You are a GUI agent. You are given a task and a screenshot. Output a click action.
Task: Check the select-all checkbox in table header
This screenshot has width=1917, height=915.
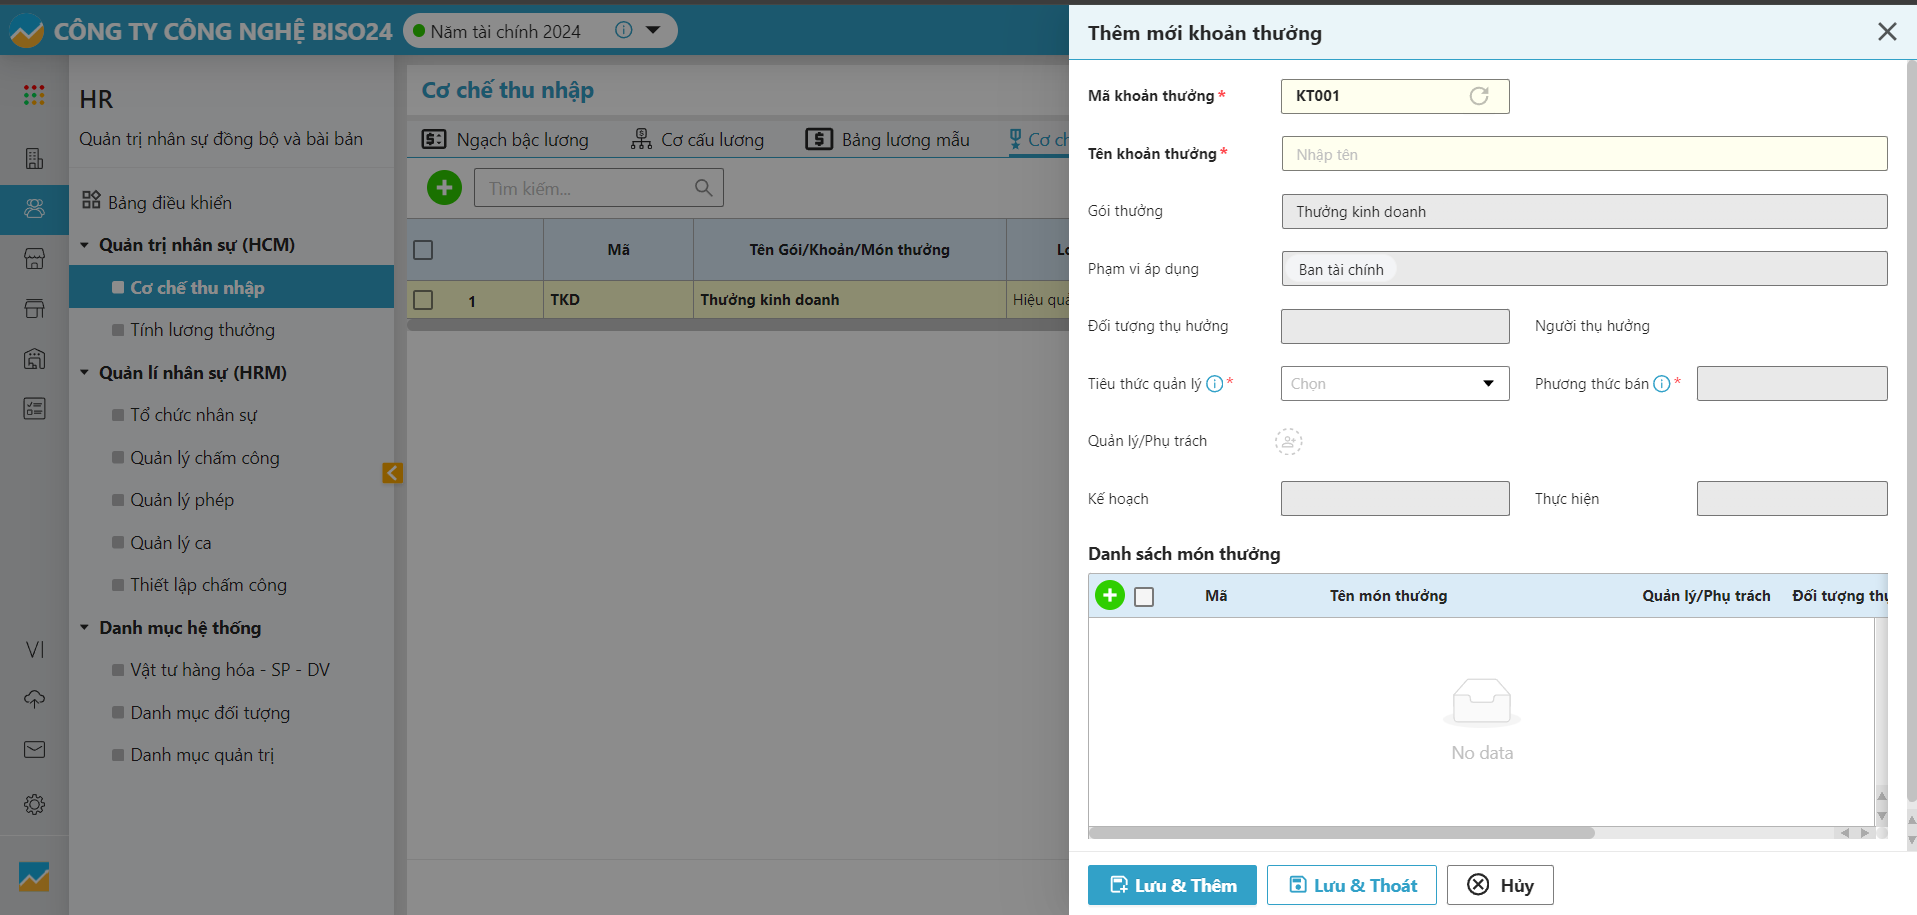click(x=423, y=250)
